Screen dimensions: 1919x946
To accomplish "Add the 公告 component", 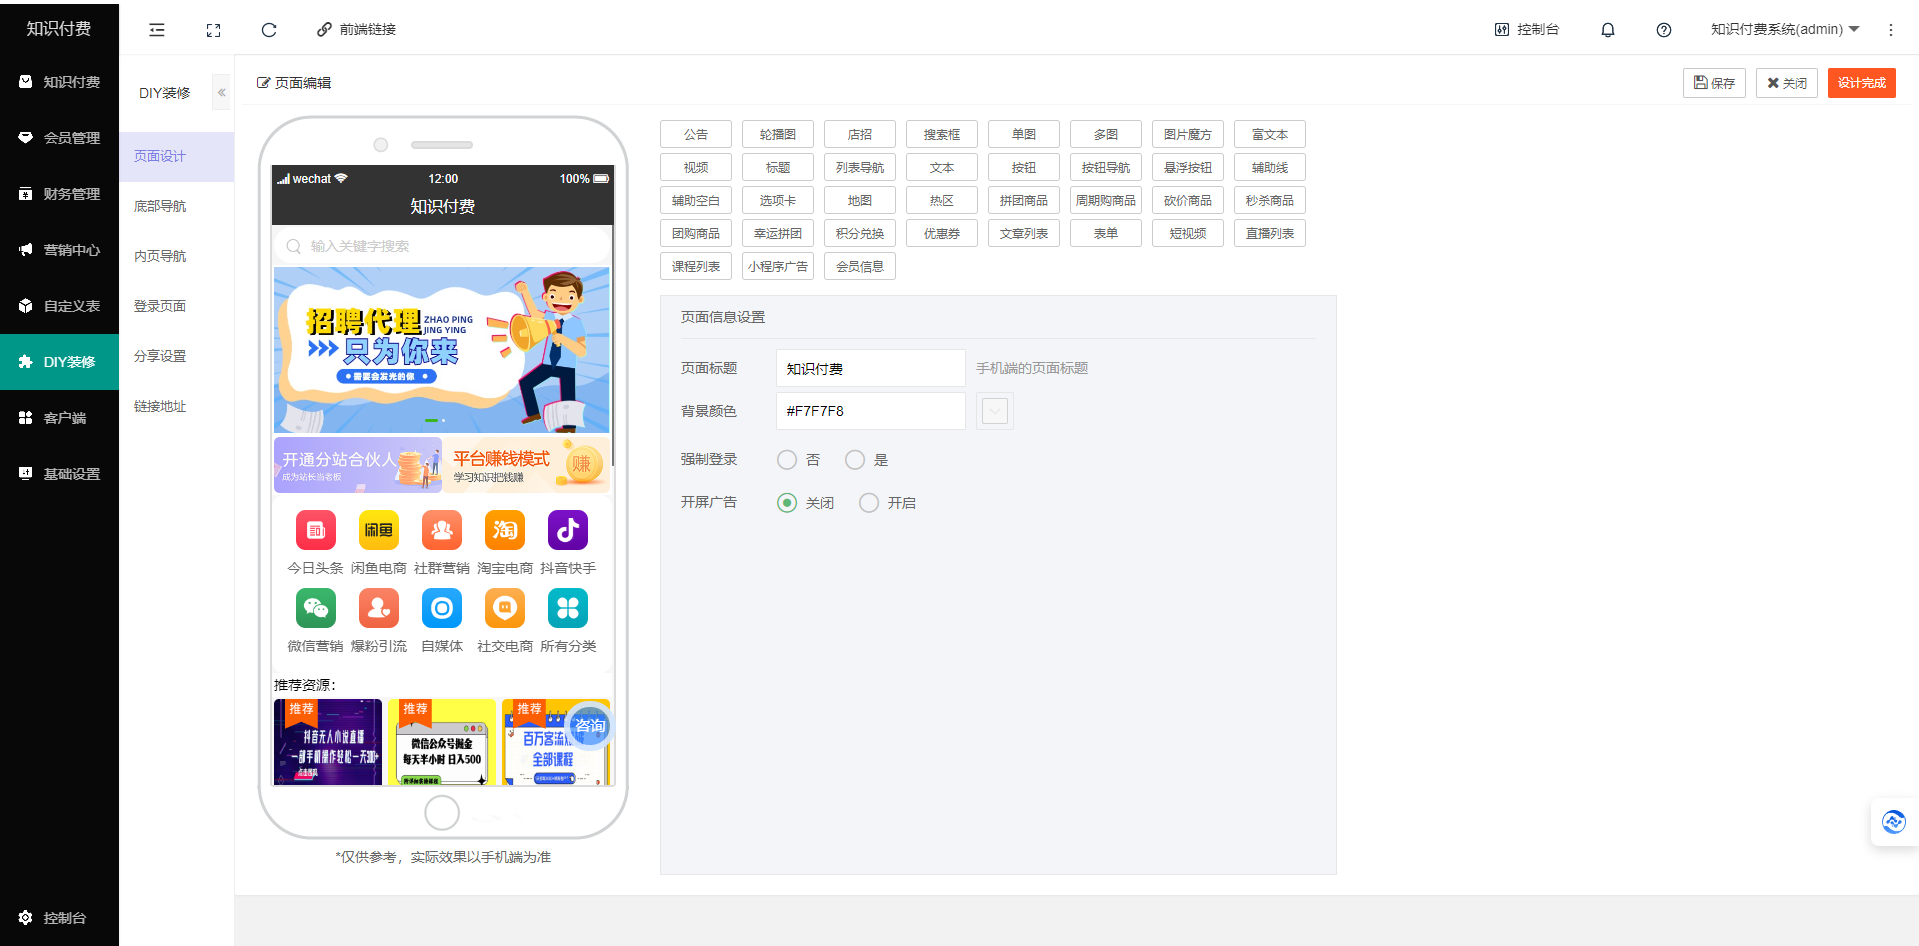I will coord(696,134).
